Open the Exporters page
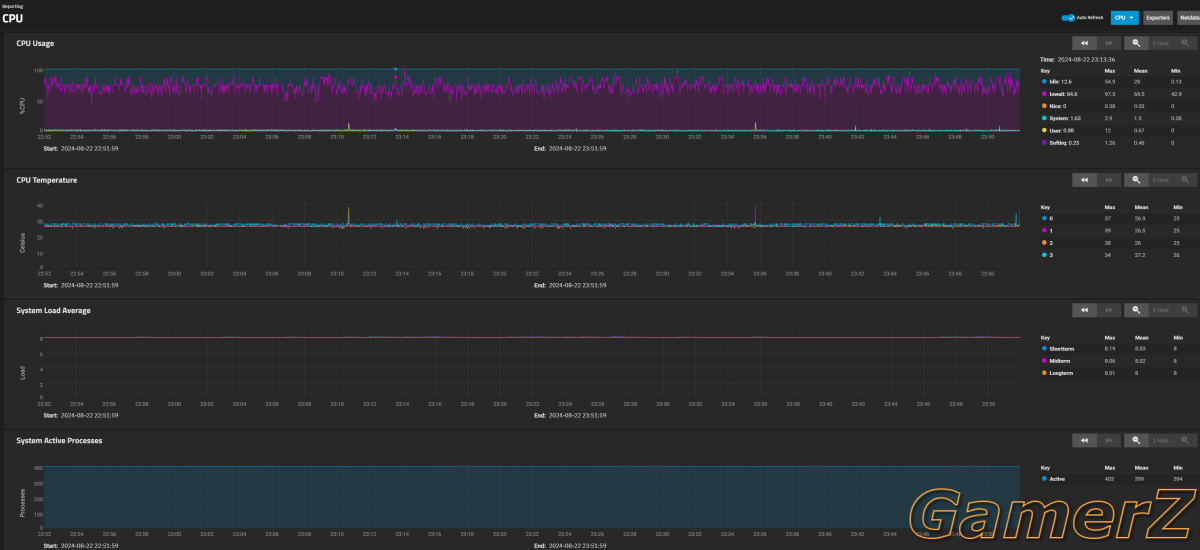This screenshot has width=1200, height=550. (1157, 17)
